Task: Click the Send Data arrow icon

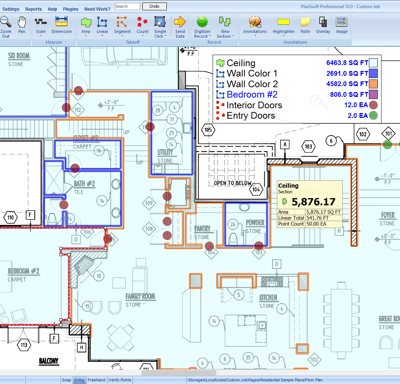Action: click(180, 22)
